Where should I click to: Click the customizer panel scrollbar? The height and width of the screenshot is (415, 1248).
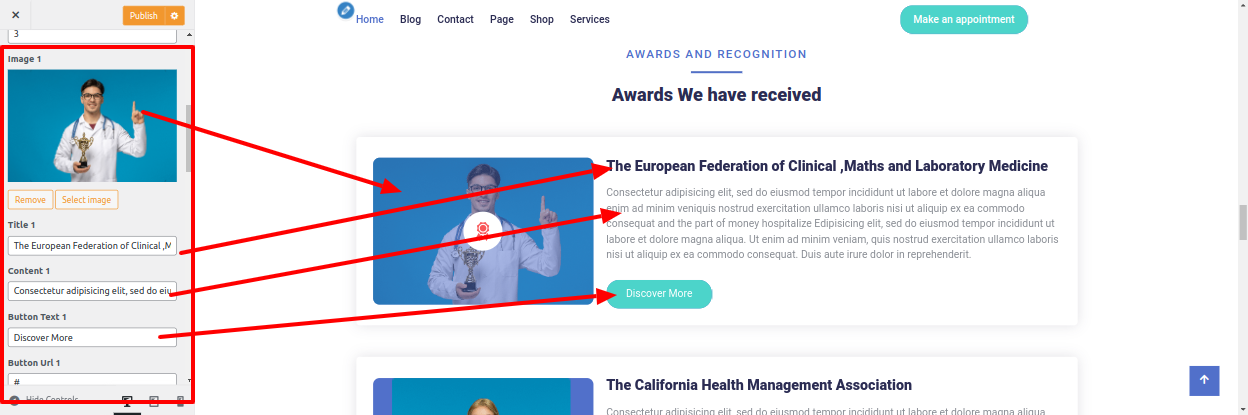point(188,140)
